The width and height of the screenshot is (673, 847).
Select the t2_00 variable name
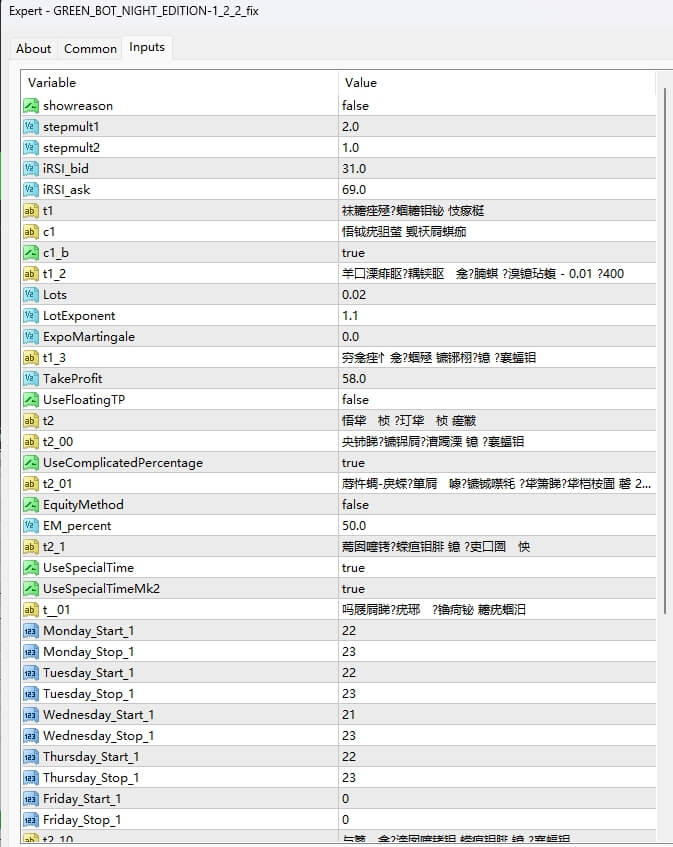(x=58, y=442)
